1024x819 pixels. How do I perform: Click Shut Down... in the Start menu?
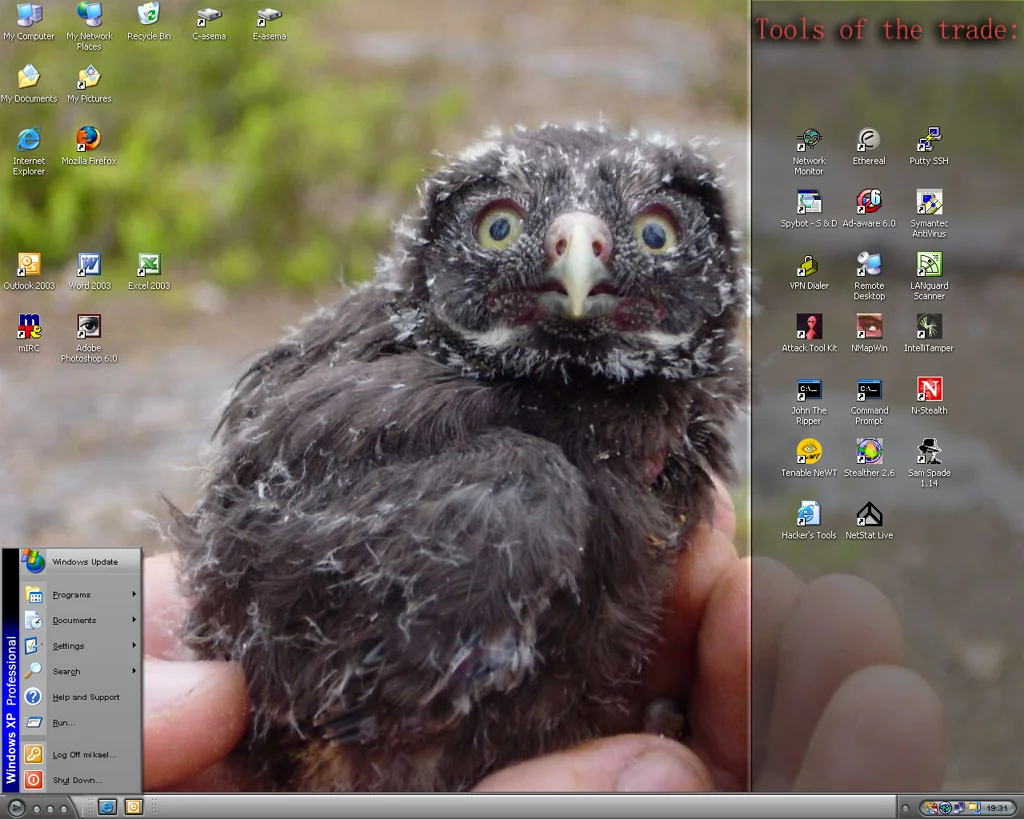click(77, 780)
